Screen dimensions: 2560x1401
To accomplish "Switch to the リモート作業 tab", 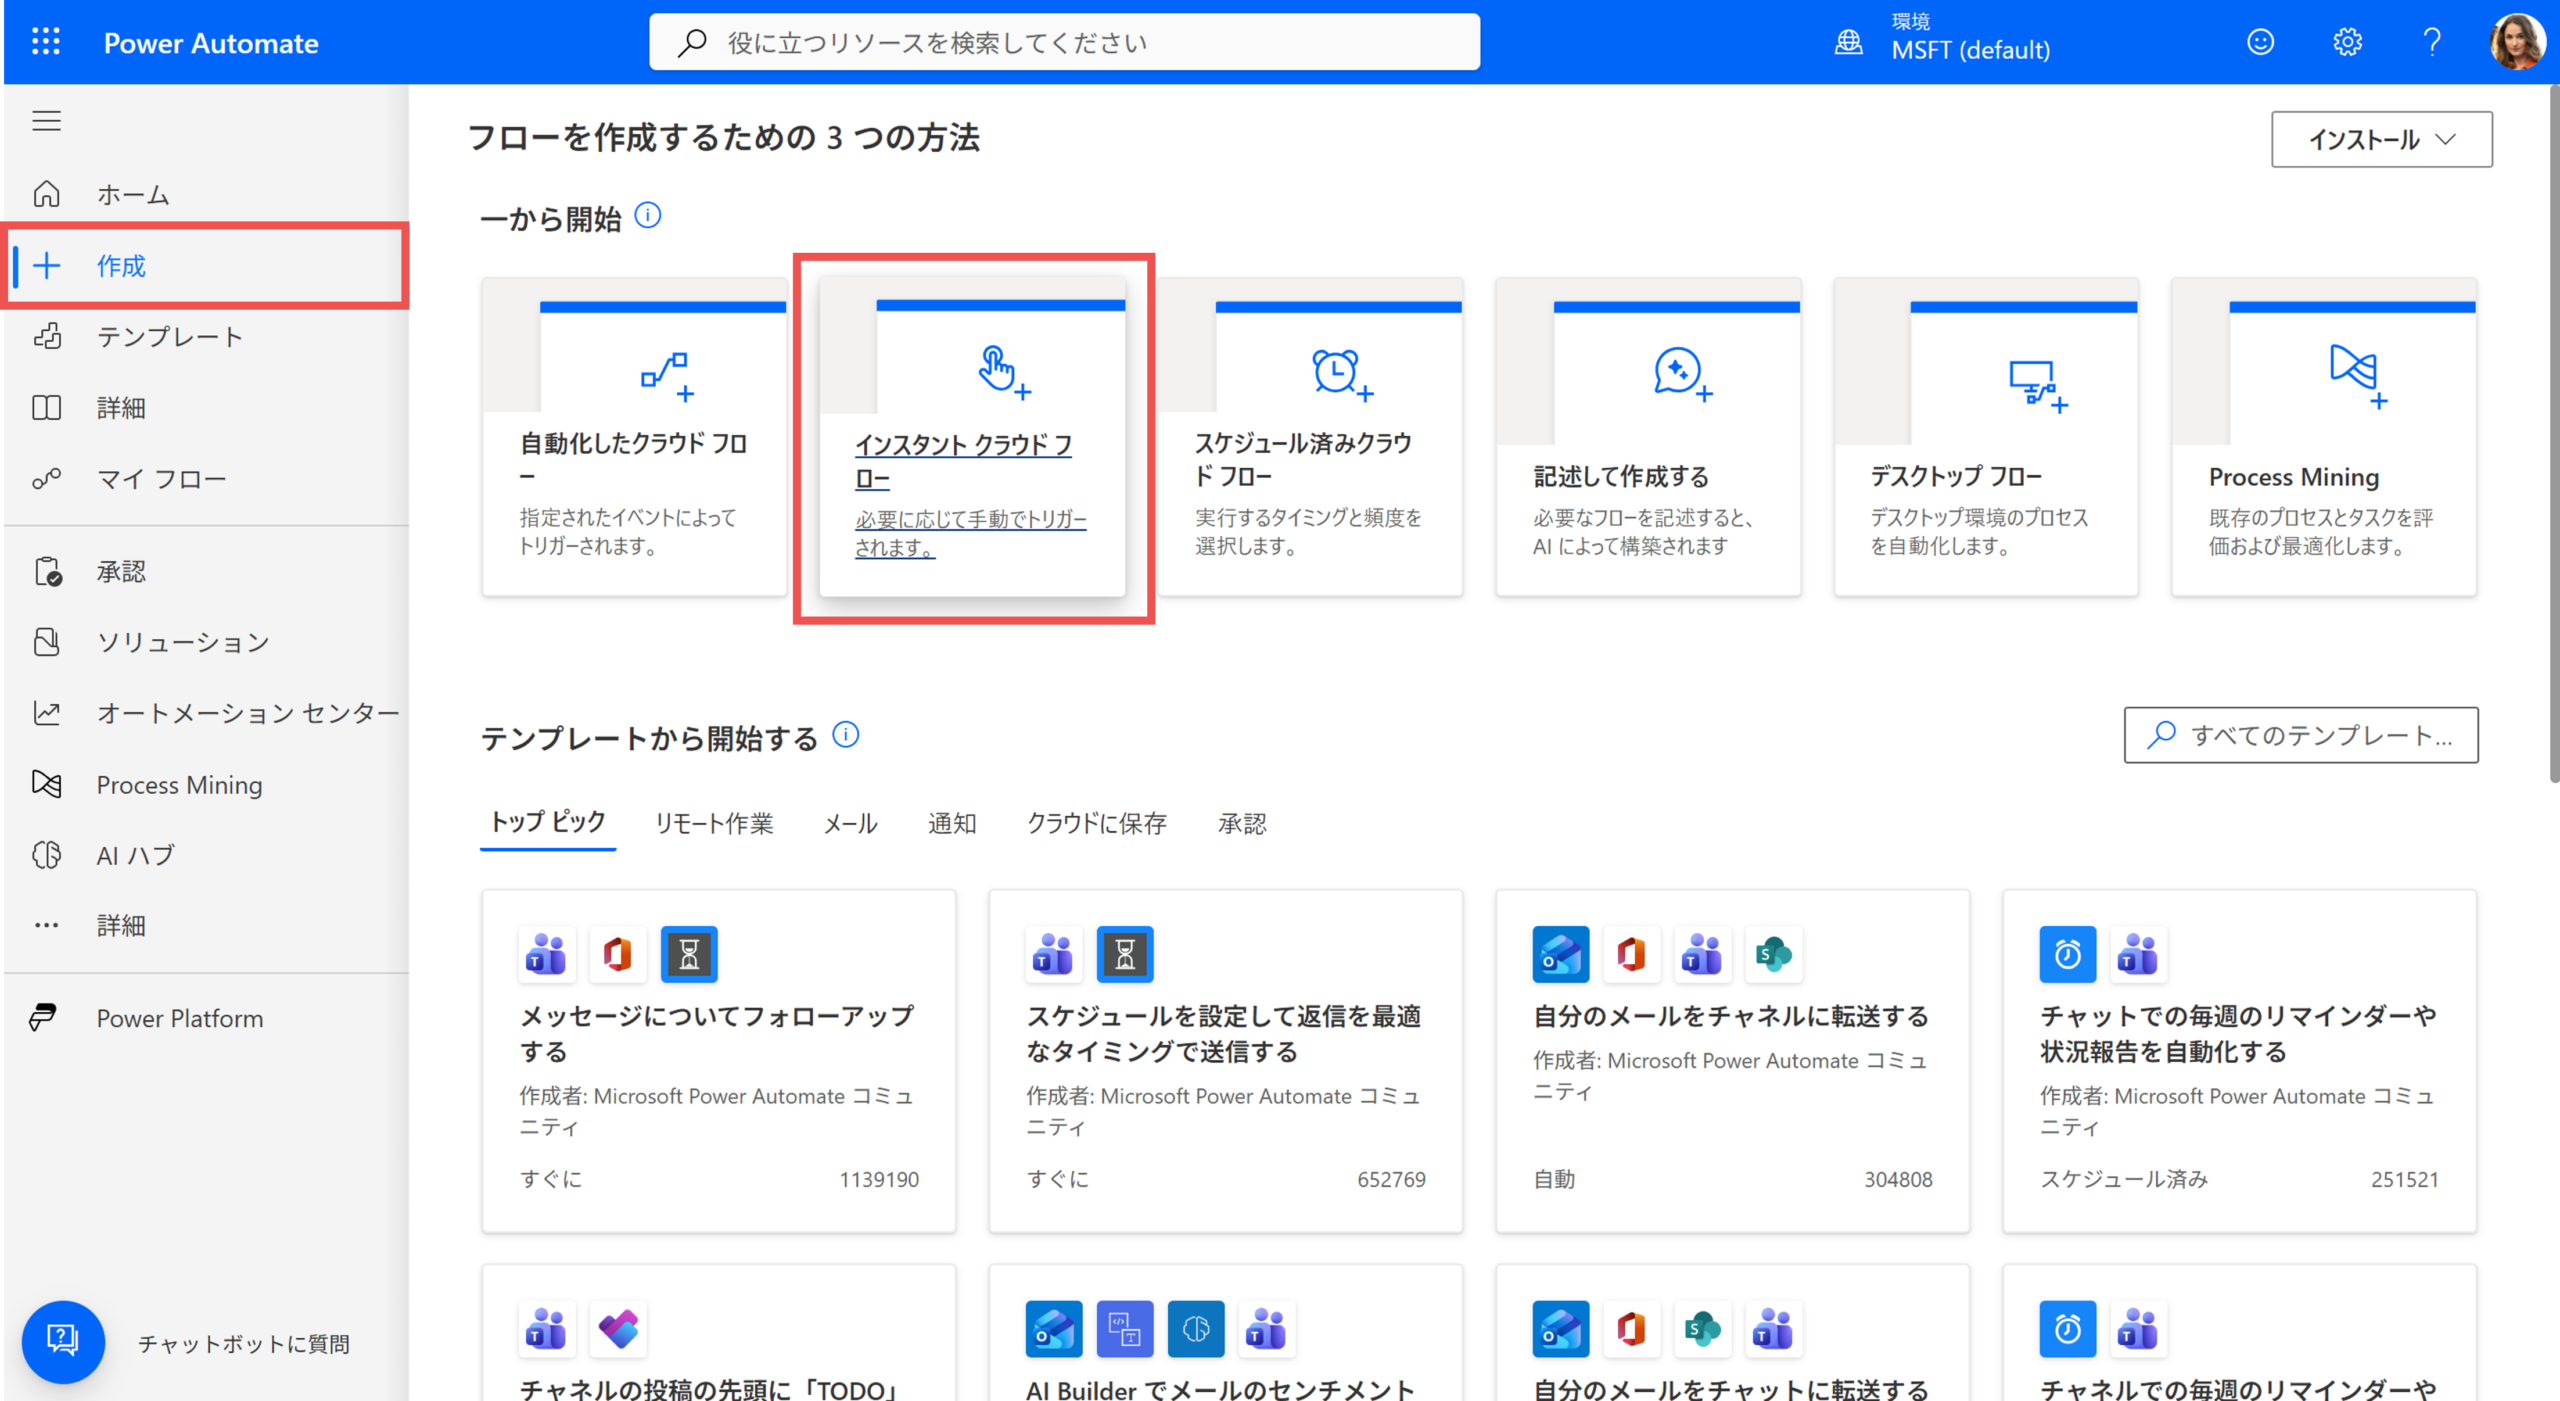I will [714, 823].
